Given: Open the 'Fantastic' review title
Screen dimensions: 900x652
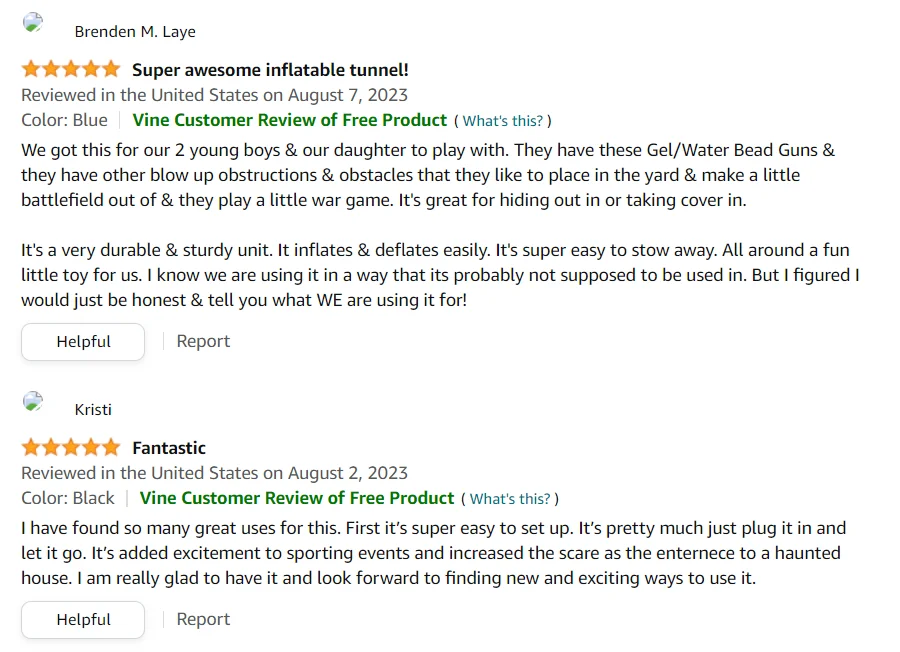Looking at the screenshot, I should (x=169, y=448).
